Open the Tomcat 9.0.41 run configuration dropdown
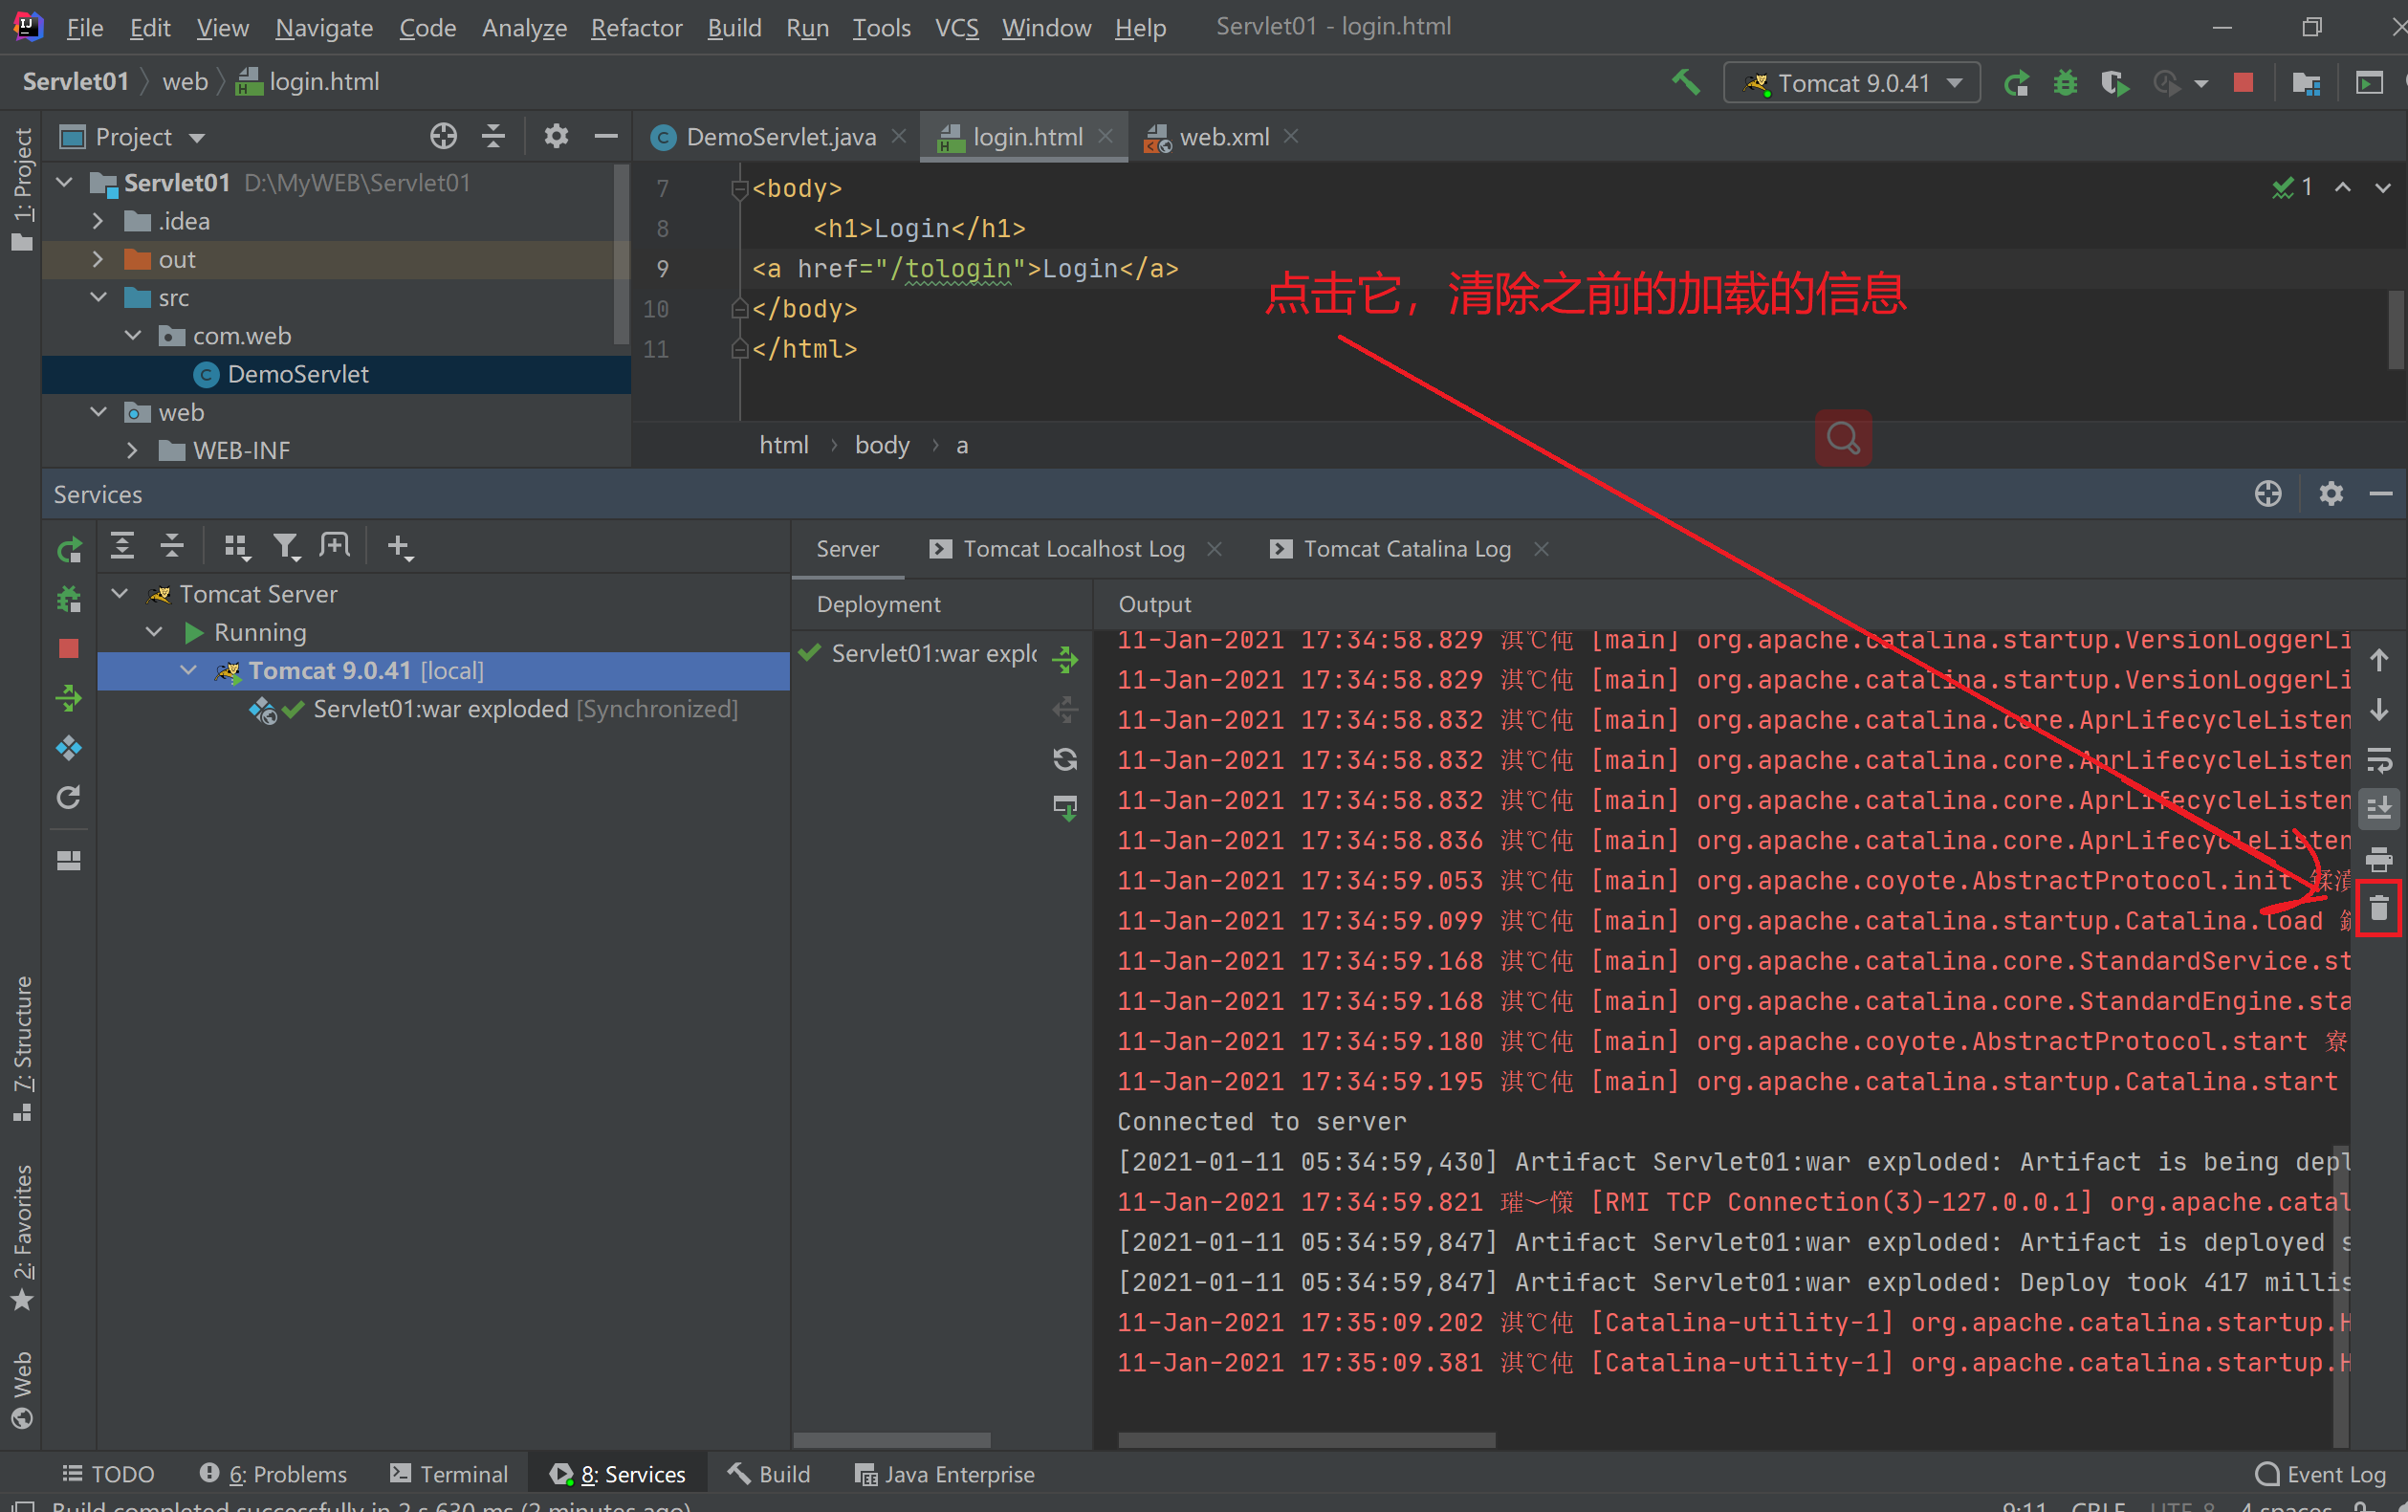 click(1851, 83)
